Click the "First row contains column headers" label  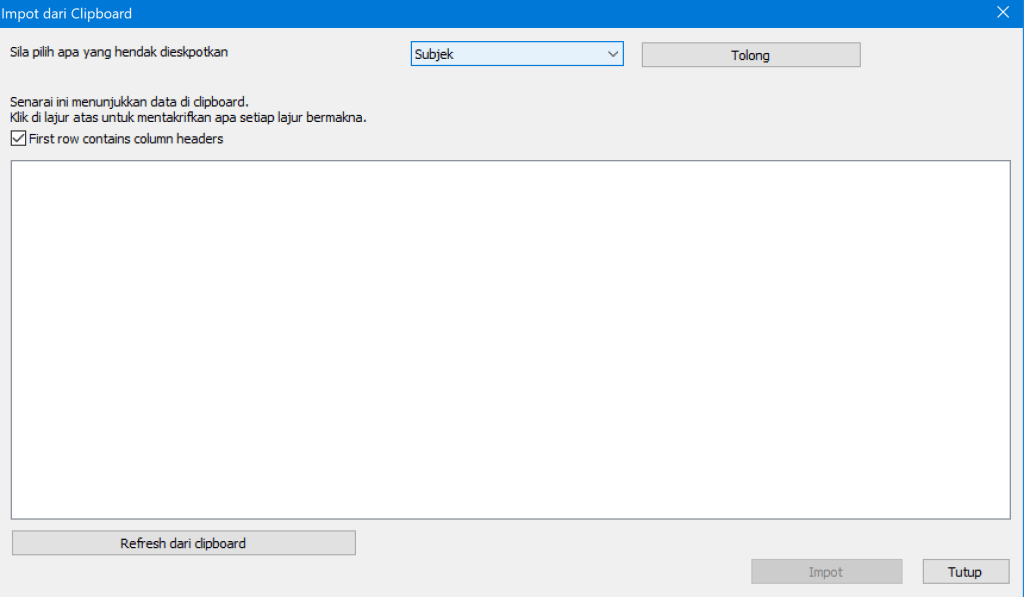(x=126, y=139)
